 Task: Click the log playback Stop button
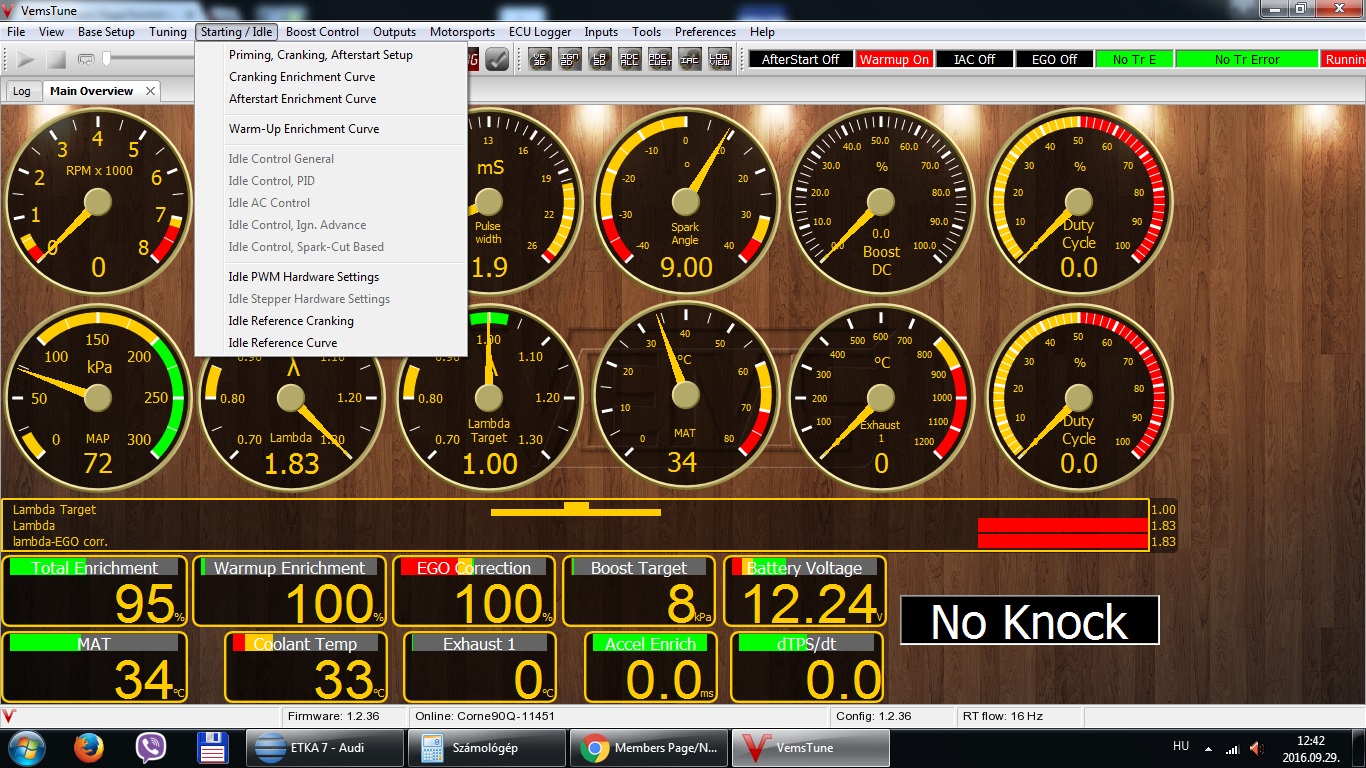(x=56, y=60)
